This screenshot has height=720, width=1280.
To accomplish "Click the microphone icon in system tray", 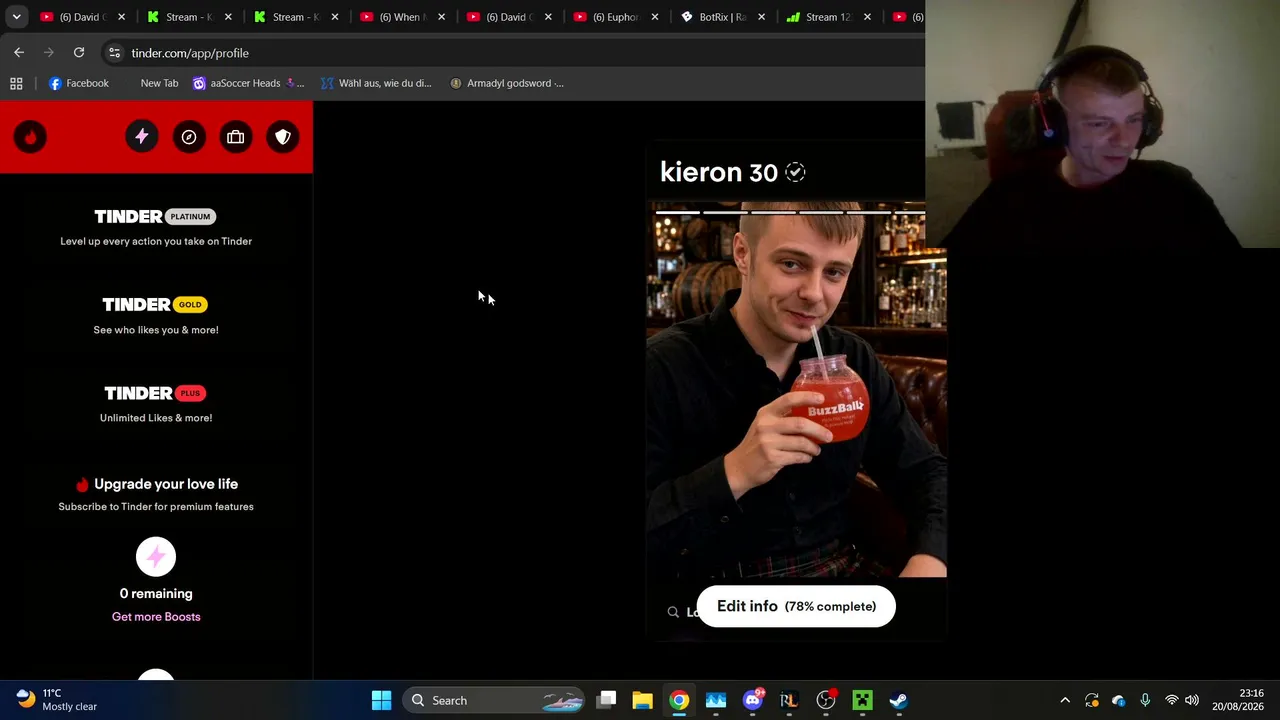I will click(1145, 700).
